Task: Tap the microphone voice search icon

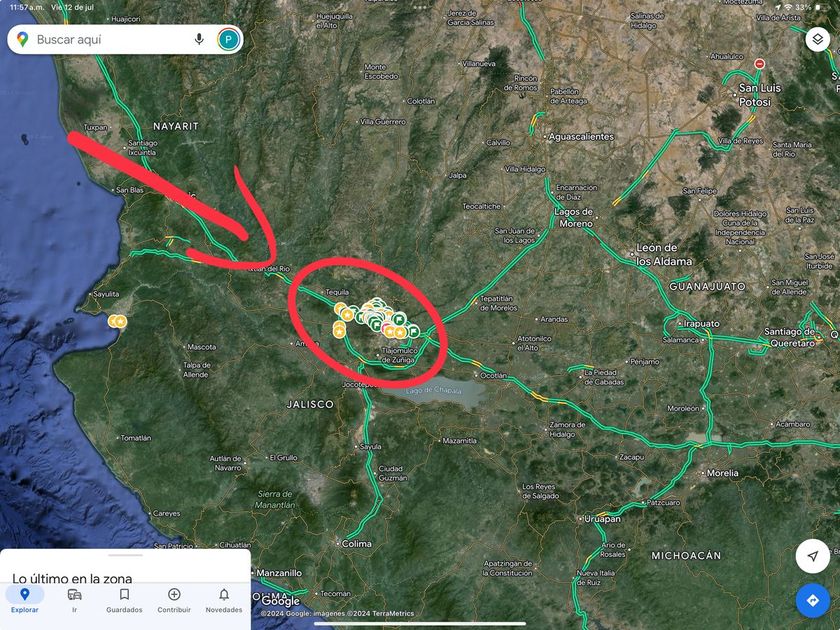Action: click(x=199, y=39)
